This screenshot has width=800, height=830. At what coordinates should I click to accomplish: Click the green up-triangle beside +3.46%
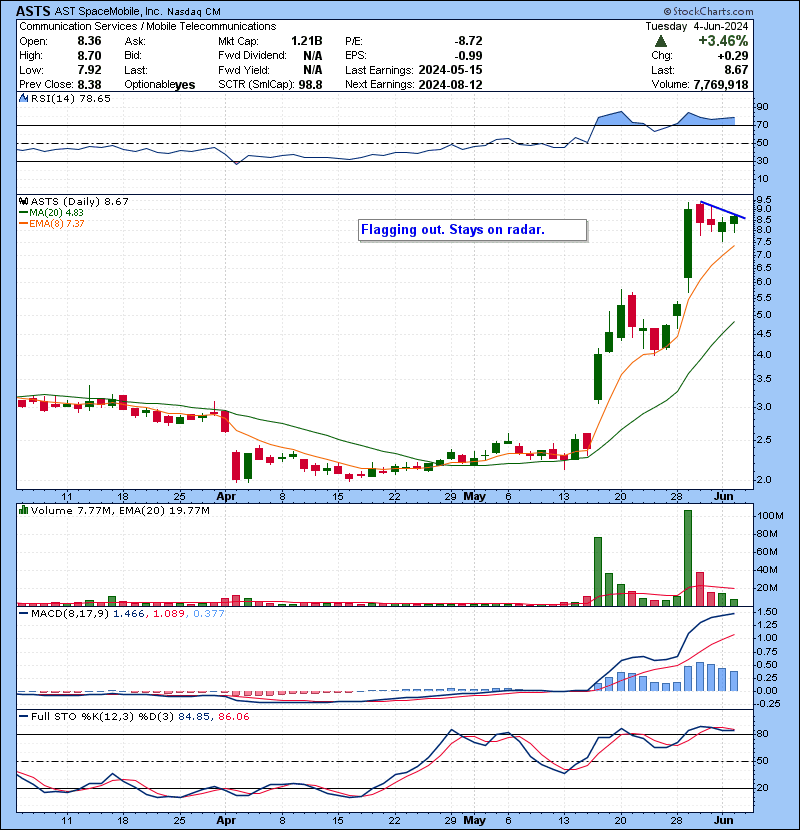(660, 41)
